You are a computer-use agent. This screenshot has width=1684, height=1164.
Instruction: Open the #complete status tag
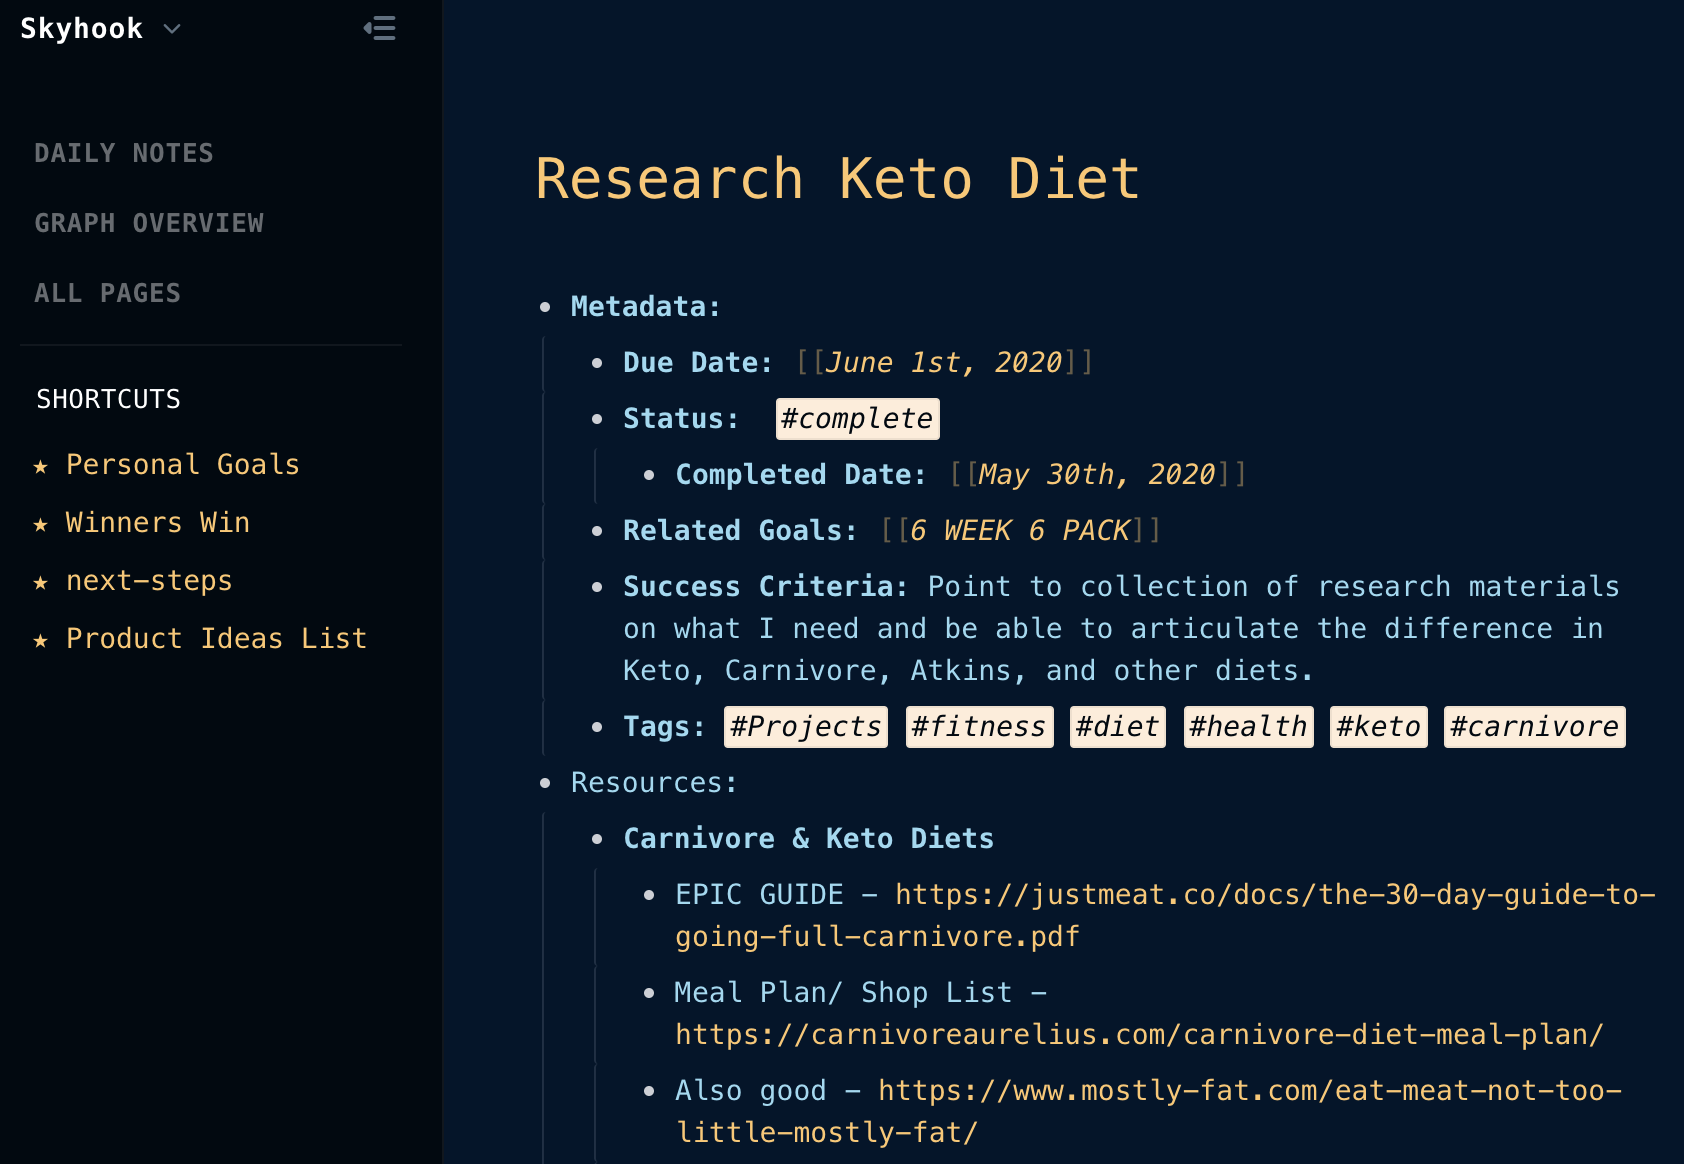(857, 419)
